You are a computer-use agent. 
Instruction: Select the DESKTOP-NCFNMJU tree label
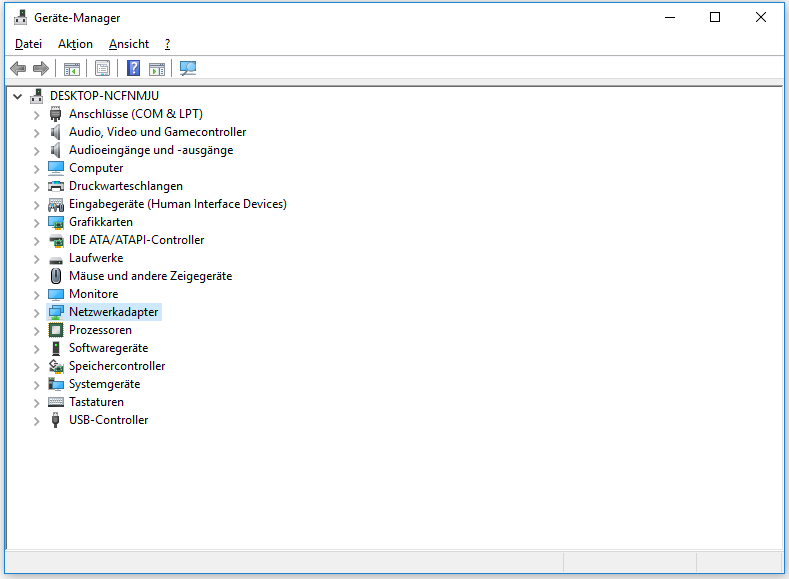point(104,96)
